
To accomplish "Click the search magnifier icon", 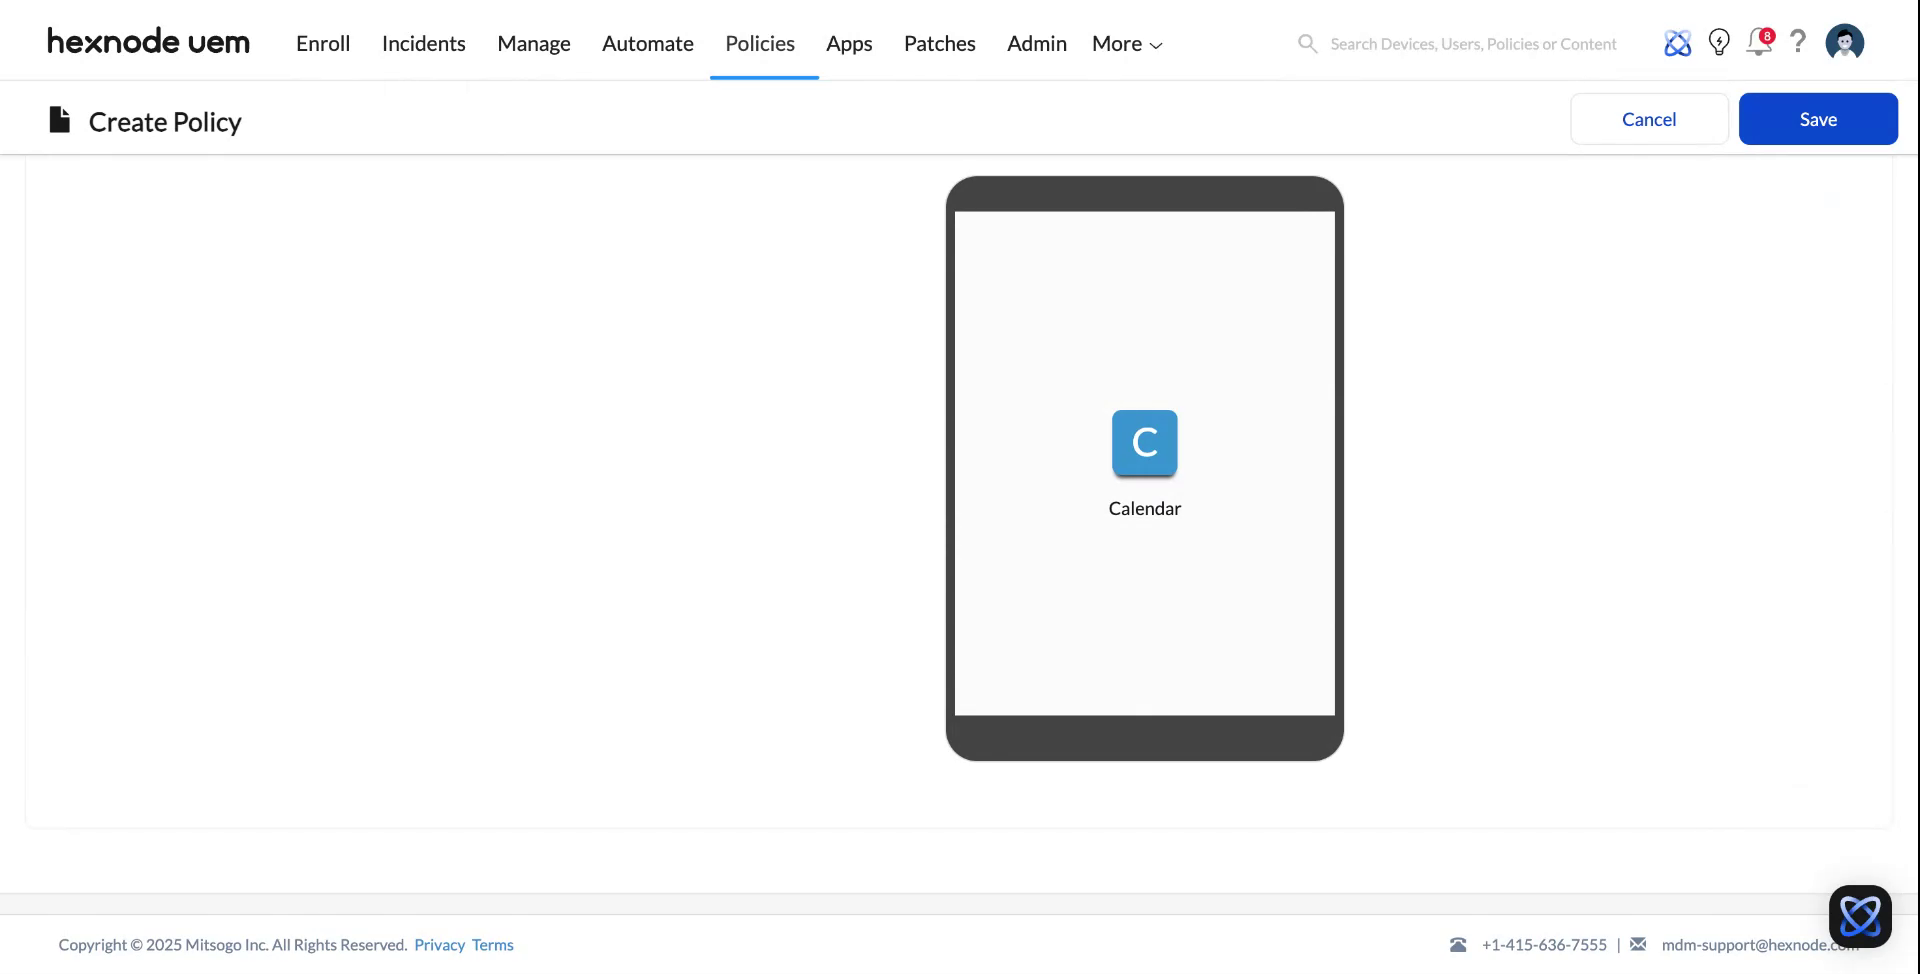I will [1307, 43].
